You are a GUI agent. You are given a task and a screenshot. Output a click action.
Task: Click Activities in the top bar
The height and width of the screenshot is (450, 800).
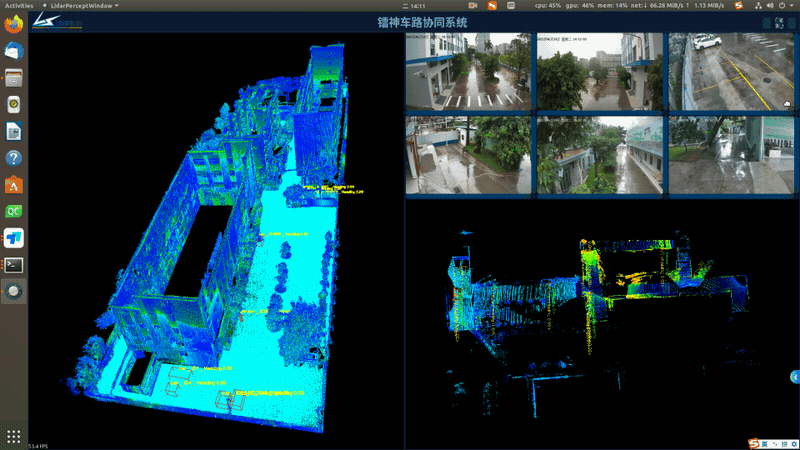[19, 5]
